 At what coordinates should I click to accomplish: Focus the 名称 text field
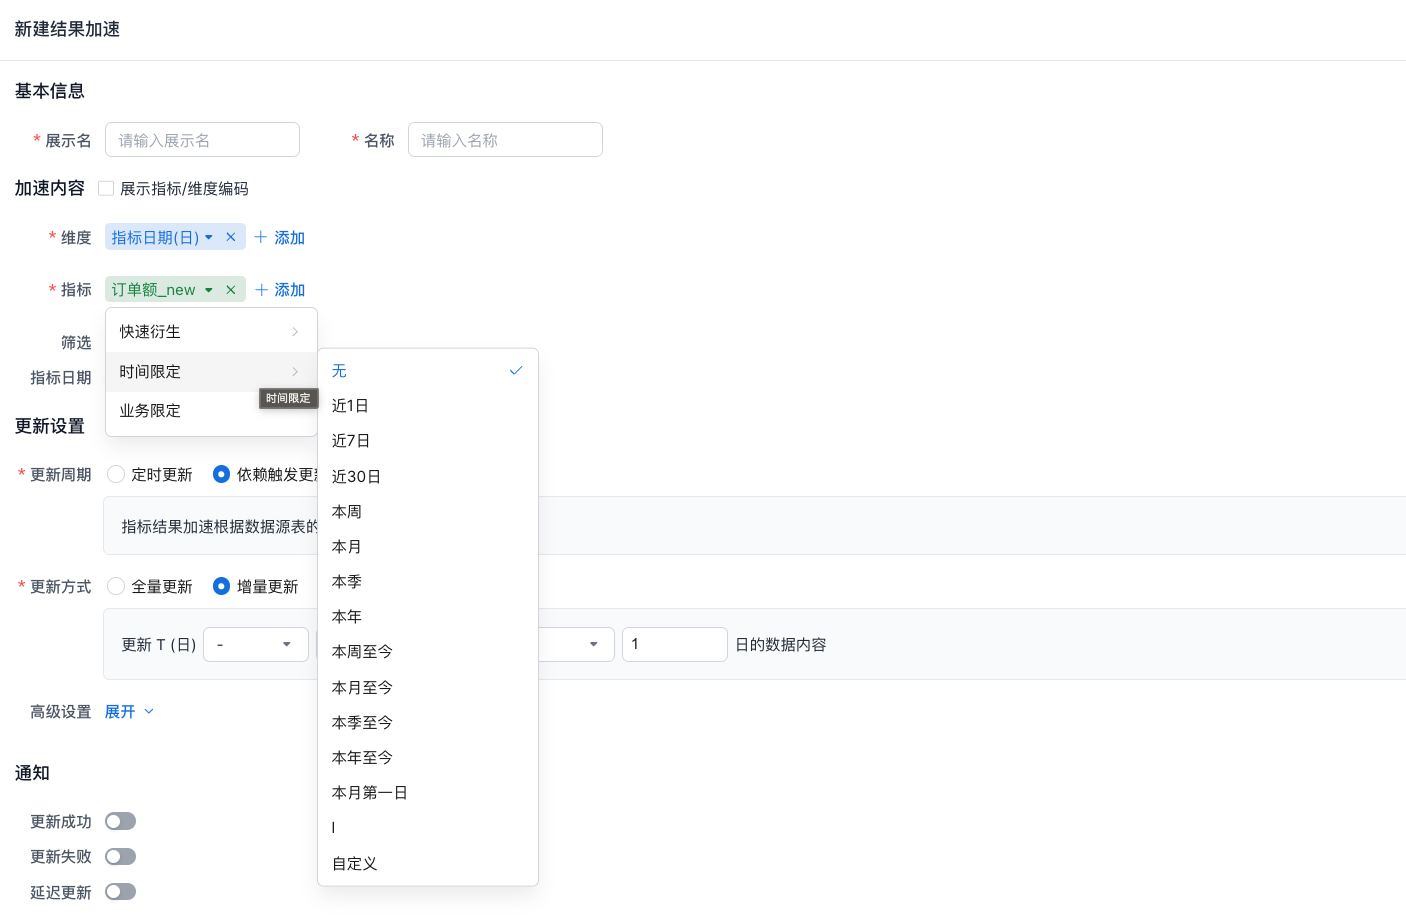point(505,140)
